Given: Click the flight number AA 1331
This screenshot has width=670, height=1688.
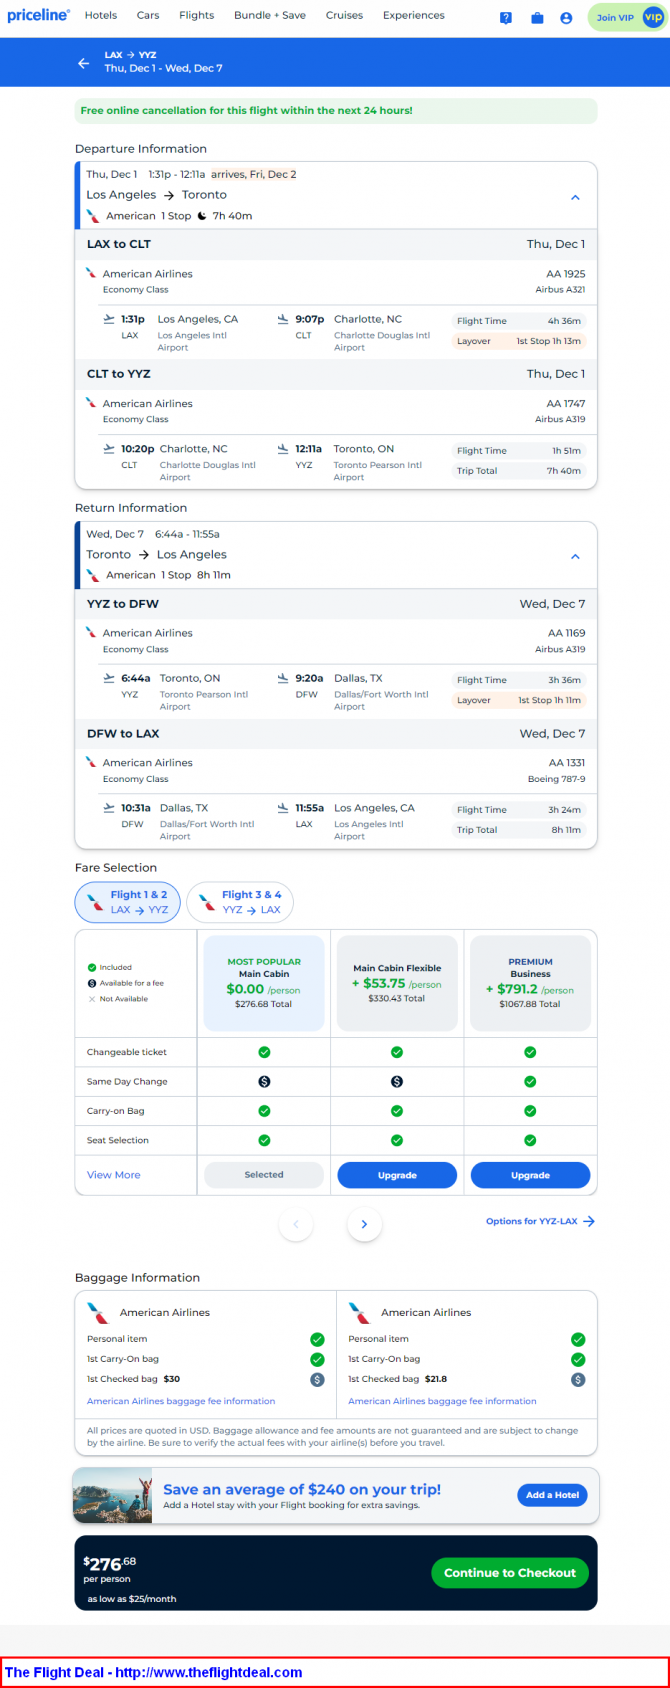Looking at the screenshot, I should (x=567, y=762).
